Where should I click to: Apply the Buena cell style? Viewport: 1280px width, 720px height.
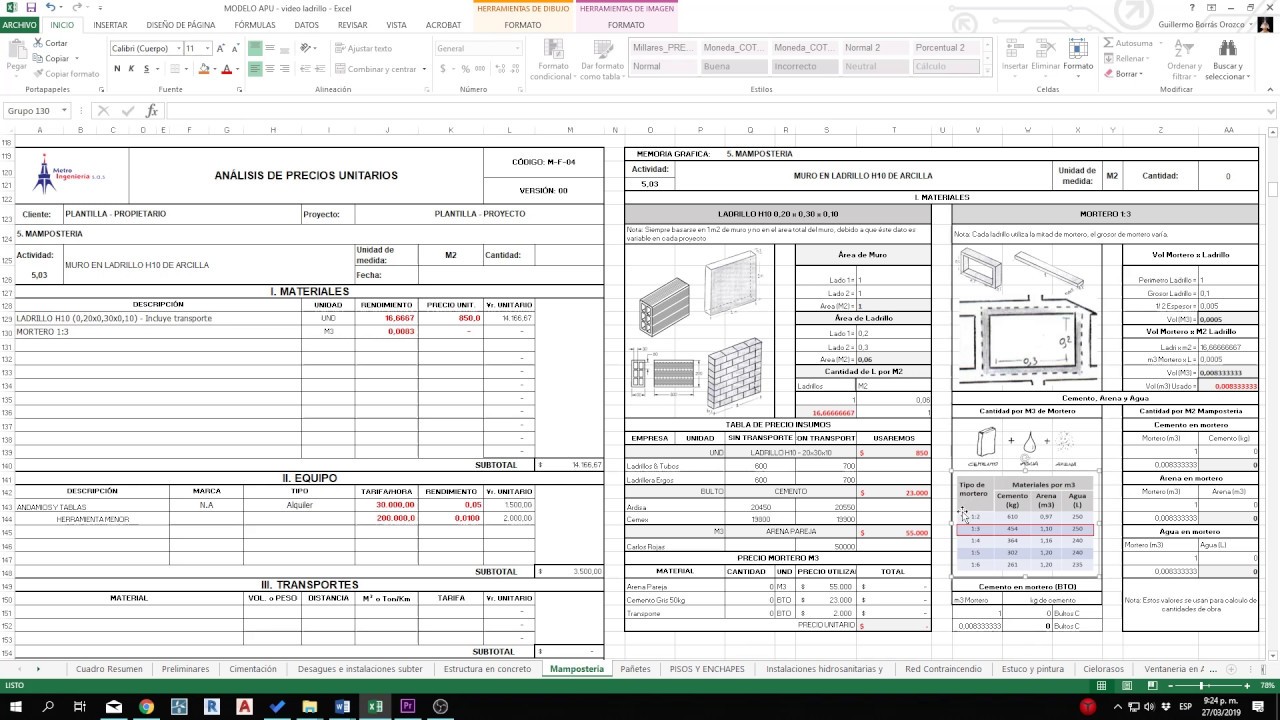(x=734, y=67)
